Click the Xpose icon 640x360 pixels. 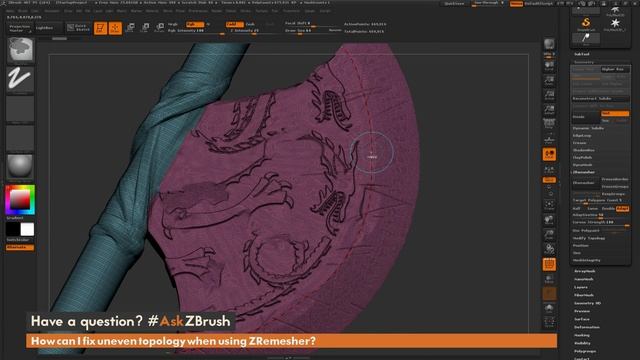[549, 322]
